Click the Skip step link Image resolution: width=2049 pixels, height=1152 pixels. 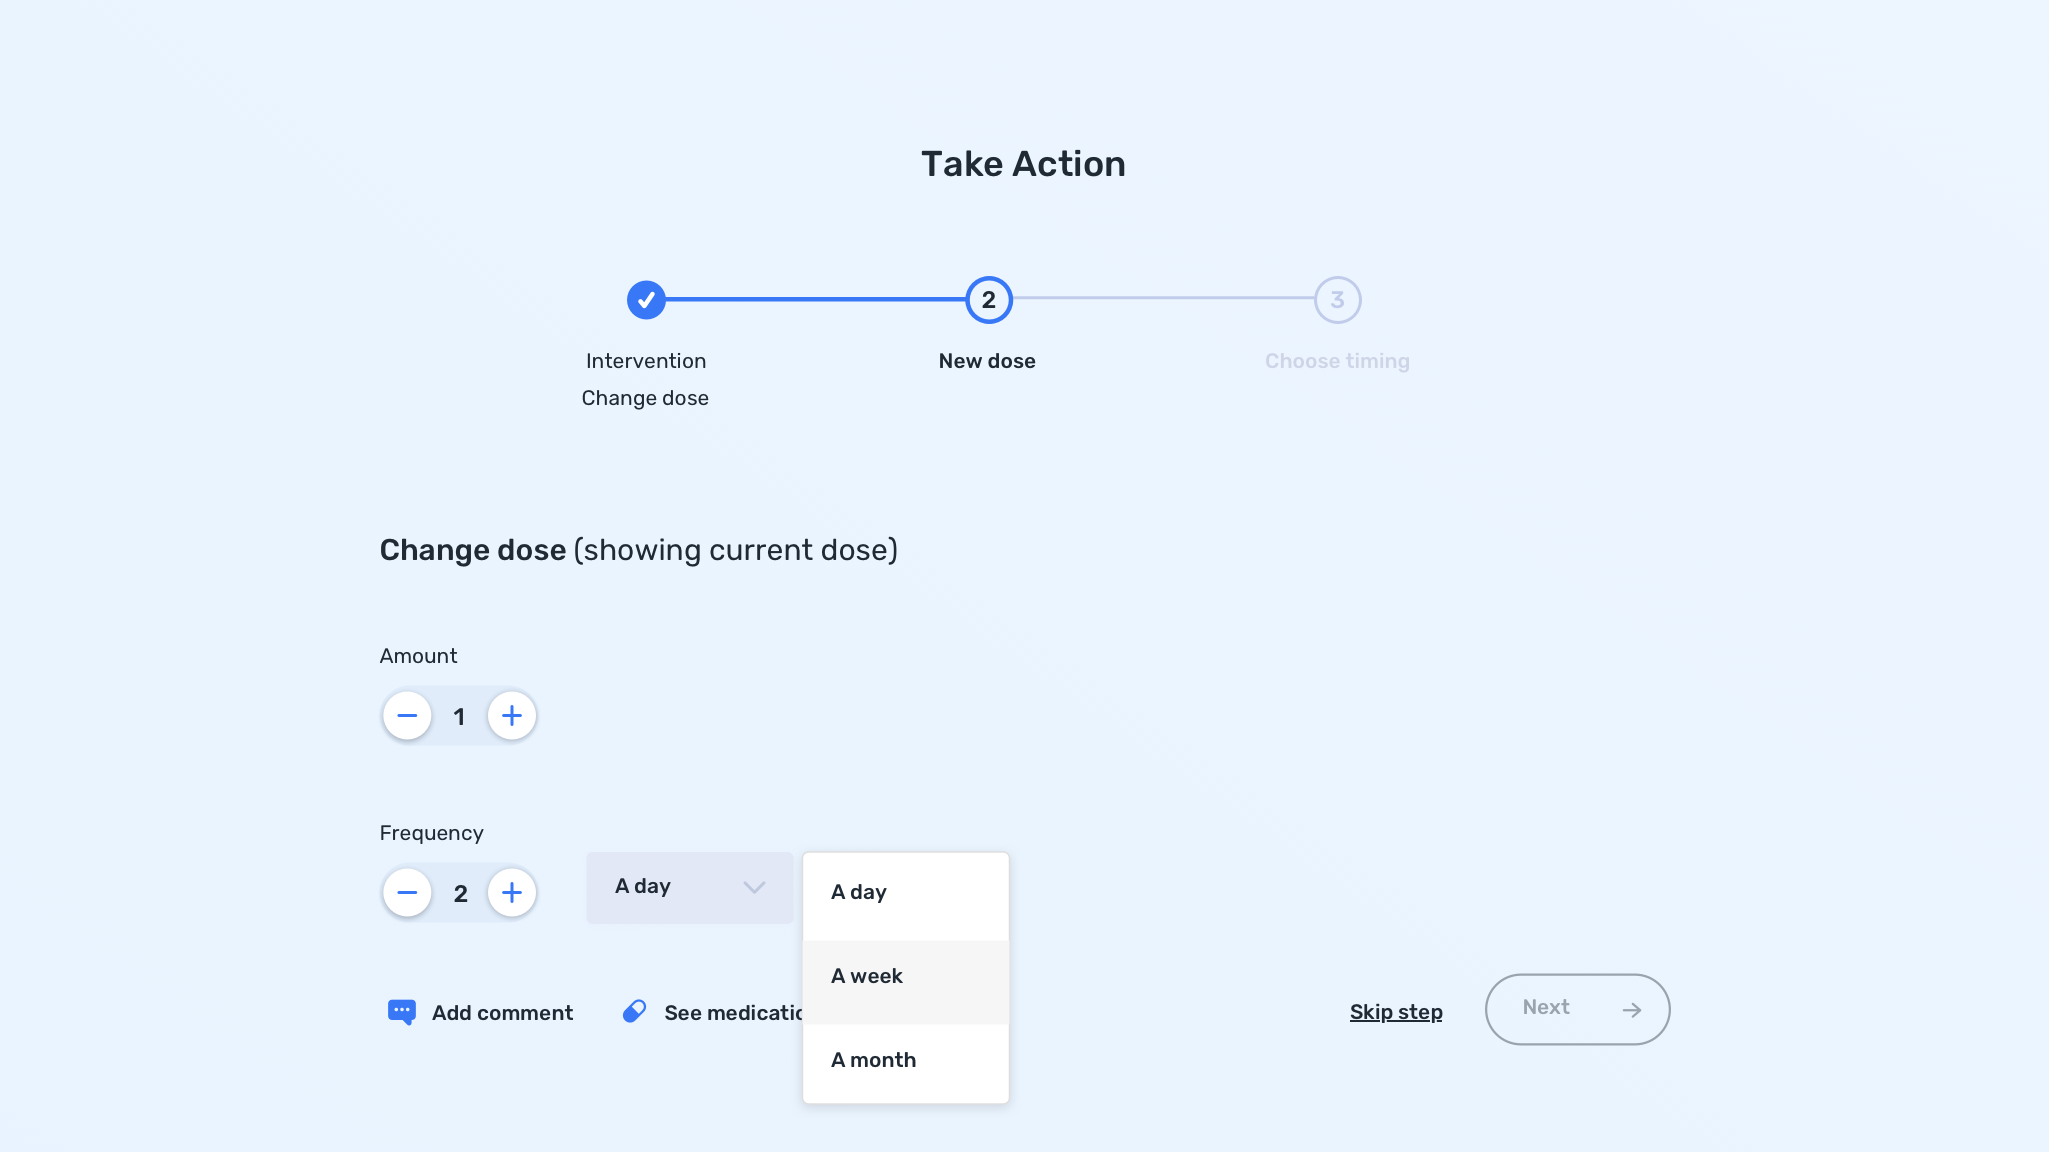click(1395, 1012)
